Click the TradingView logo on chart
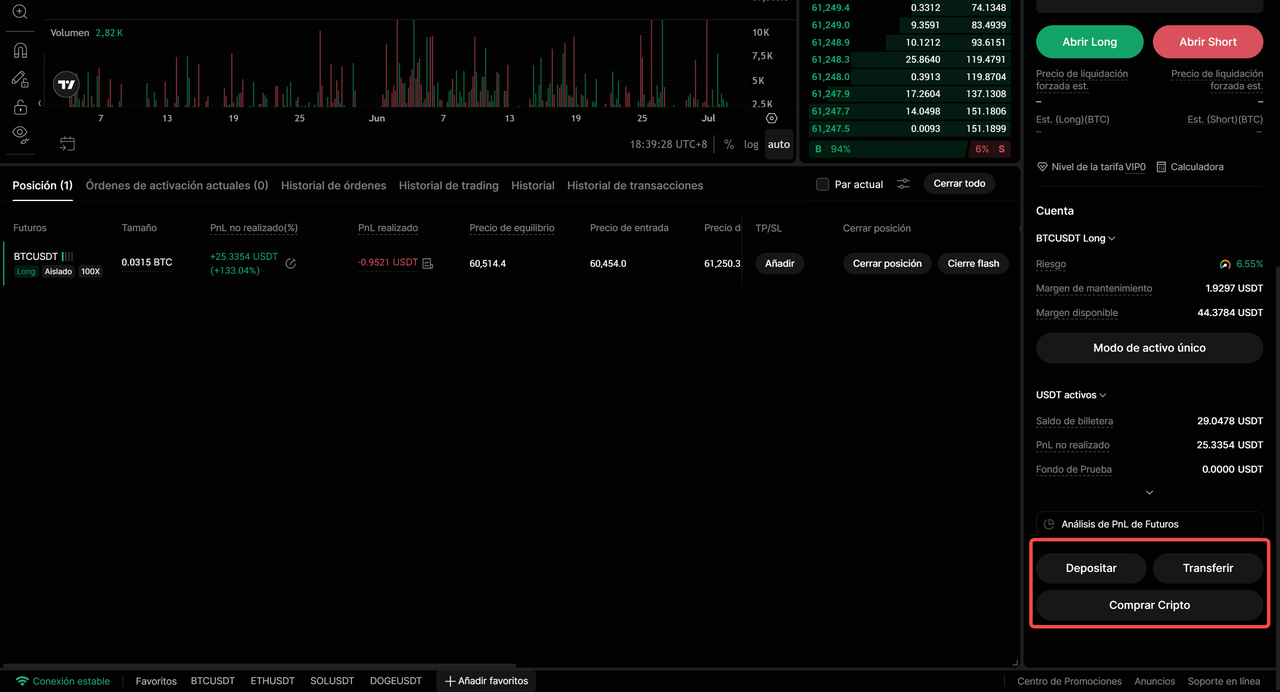This screenshot has width=1280, height=692. [x=66, y=85]
